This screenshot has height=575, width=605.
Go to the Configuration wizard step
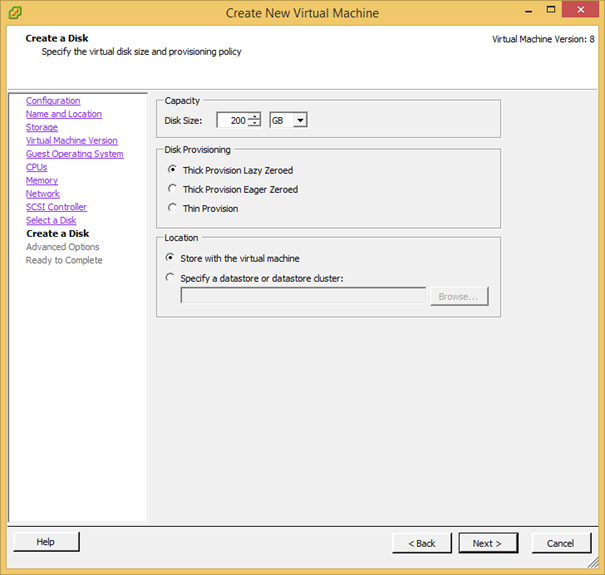pos(53,101)
